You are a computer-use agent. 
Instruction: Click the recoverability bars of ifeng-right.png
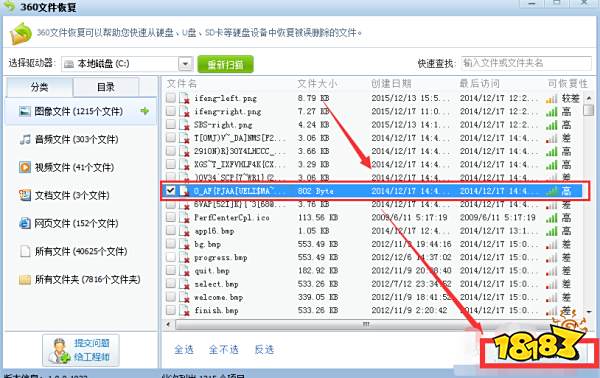click(x=551, y=112)
